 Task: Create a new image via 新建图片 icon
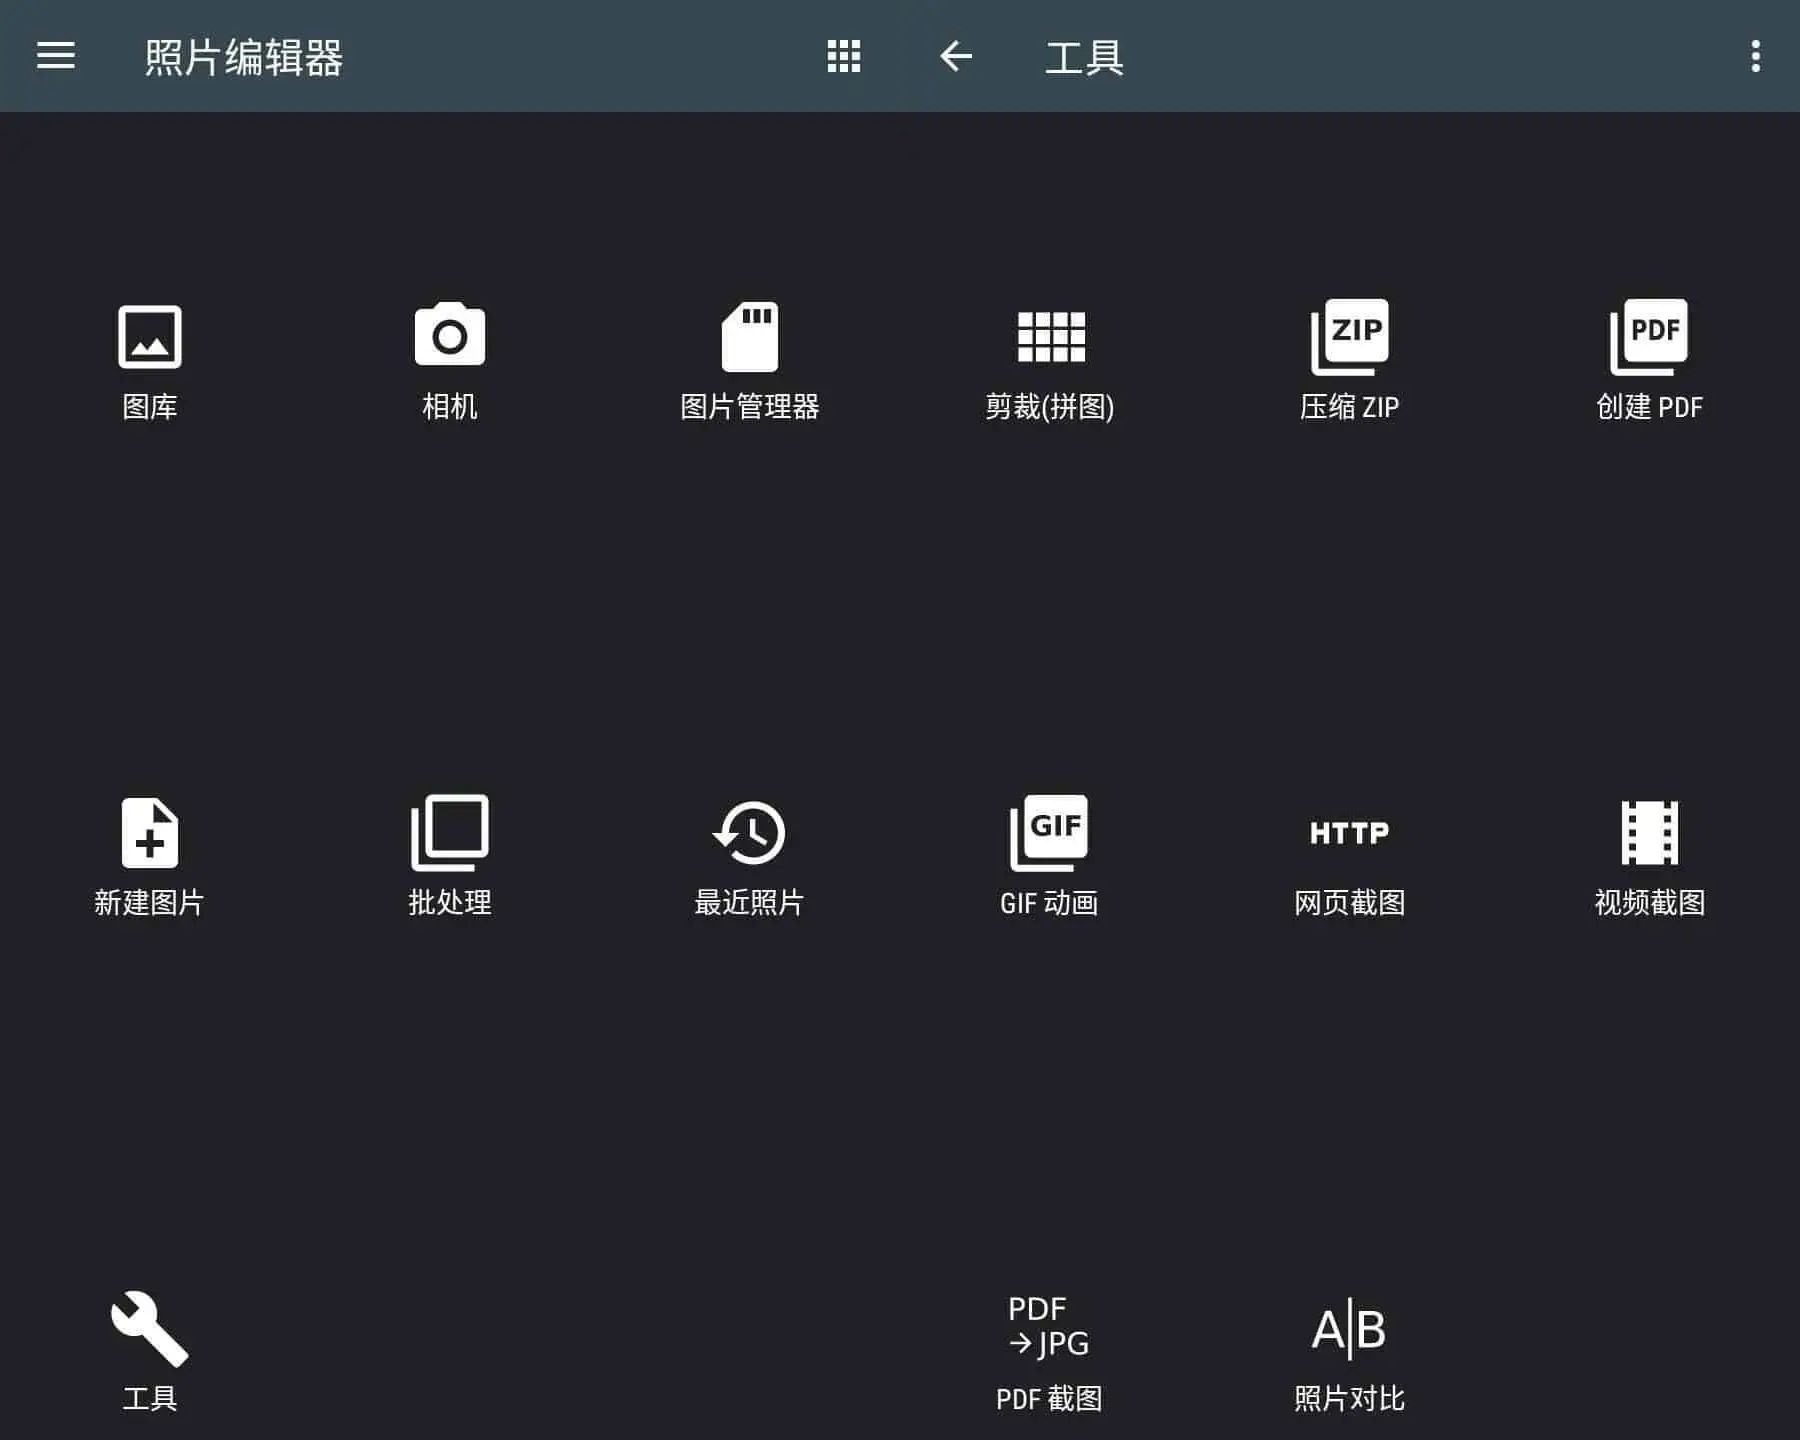click(150, 832)
